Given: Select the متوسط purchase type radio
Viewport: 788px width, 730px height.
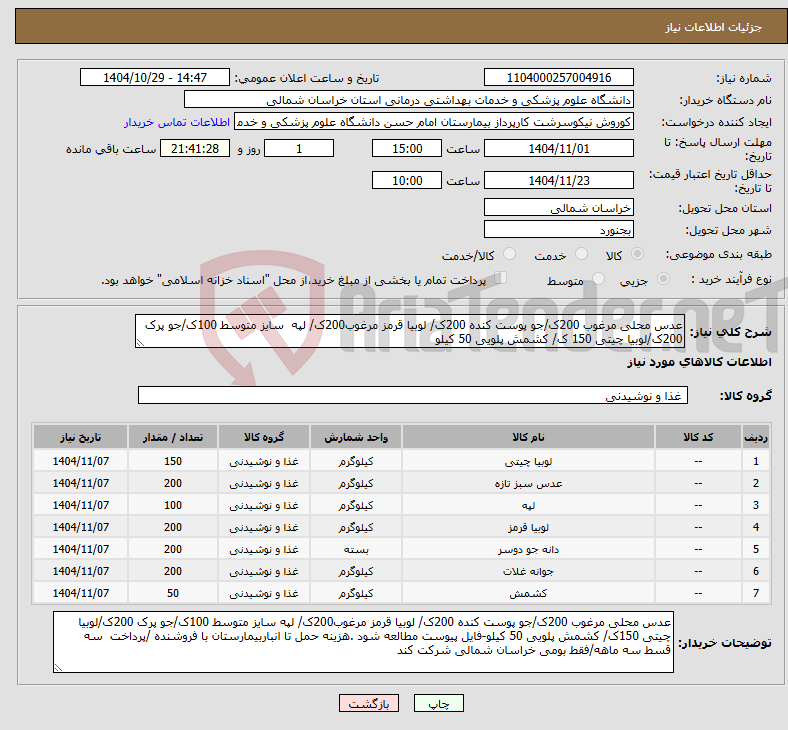Looking at the screenshot, I should click(599, 279).
